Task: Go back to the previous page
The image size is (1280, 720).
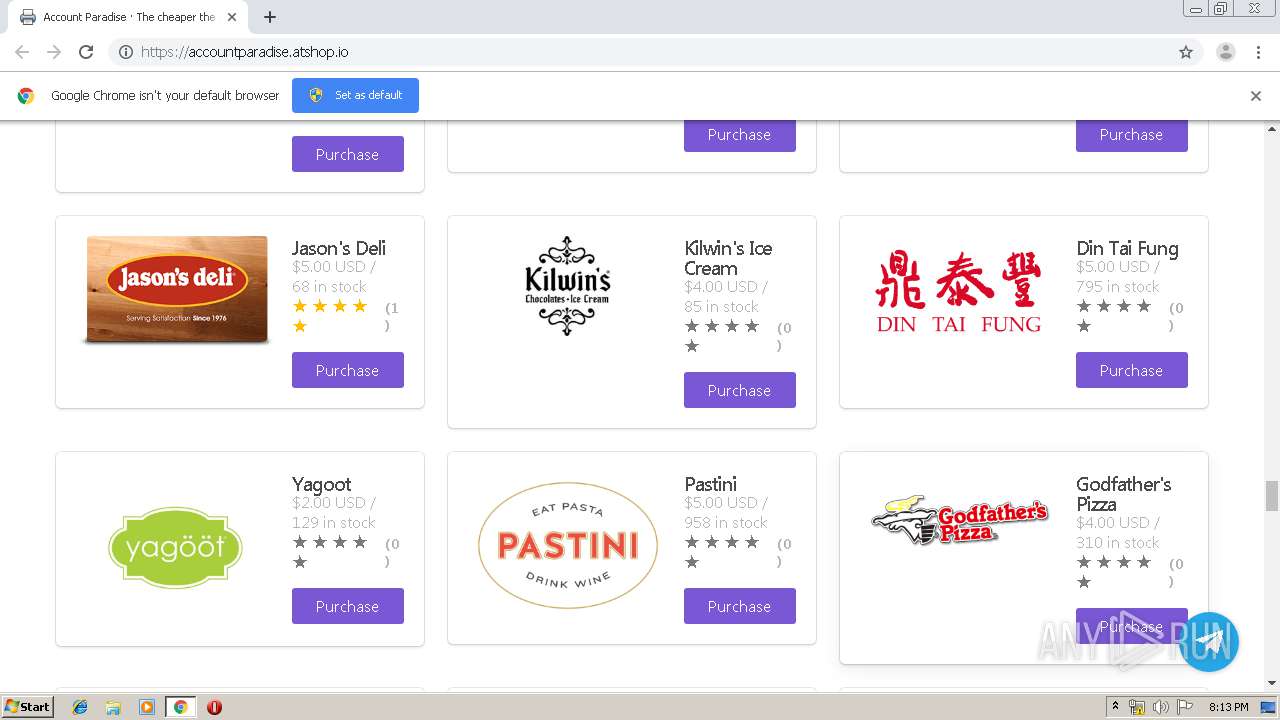Action: point(22,52)
